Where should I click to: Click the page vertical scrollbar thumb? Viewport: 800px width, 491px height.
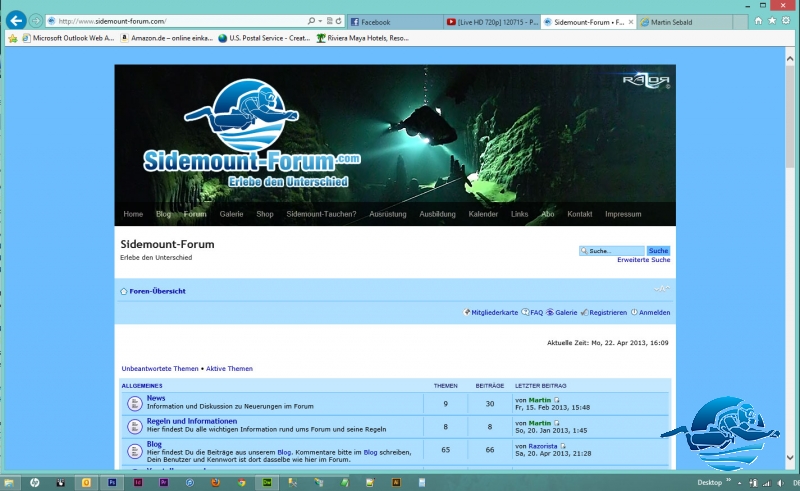pyautogui.click(x=790, y=116)
